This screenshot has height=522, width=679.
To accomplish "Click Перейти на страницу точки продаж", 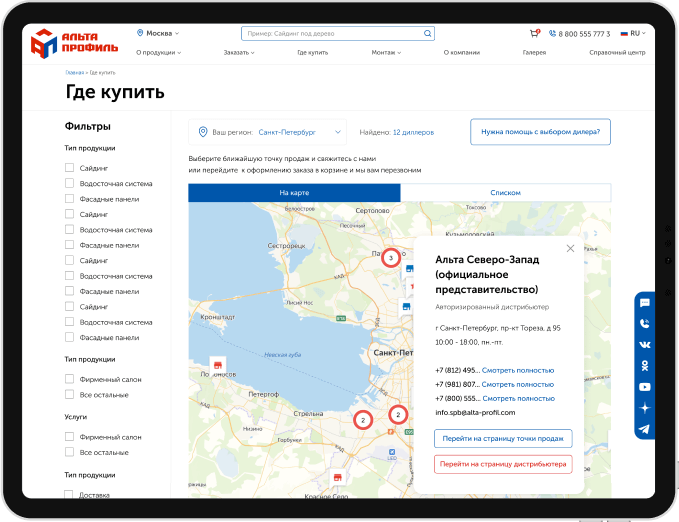I will [x=503, y=439].
